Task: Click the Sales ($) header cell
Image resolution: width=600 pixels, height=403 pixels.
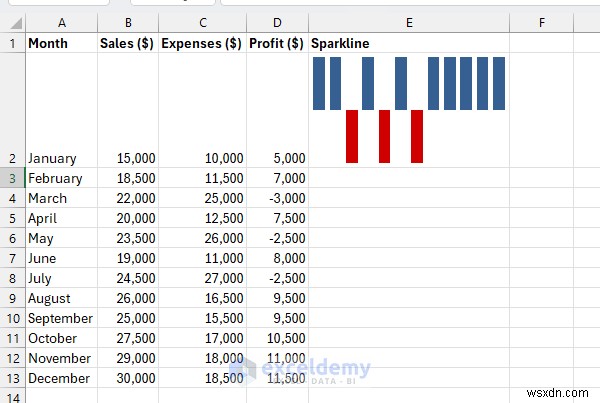Action: click(x=128, y=43)
